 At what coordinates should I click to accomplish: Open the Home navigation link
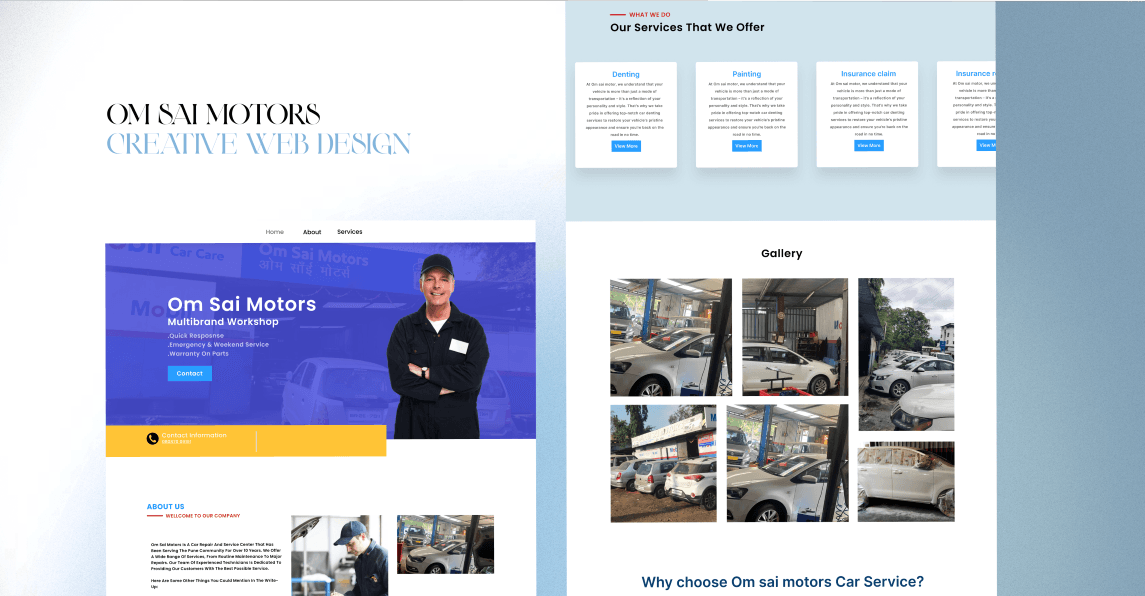point(274,232)
